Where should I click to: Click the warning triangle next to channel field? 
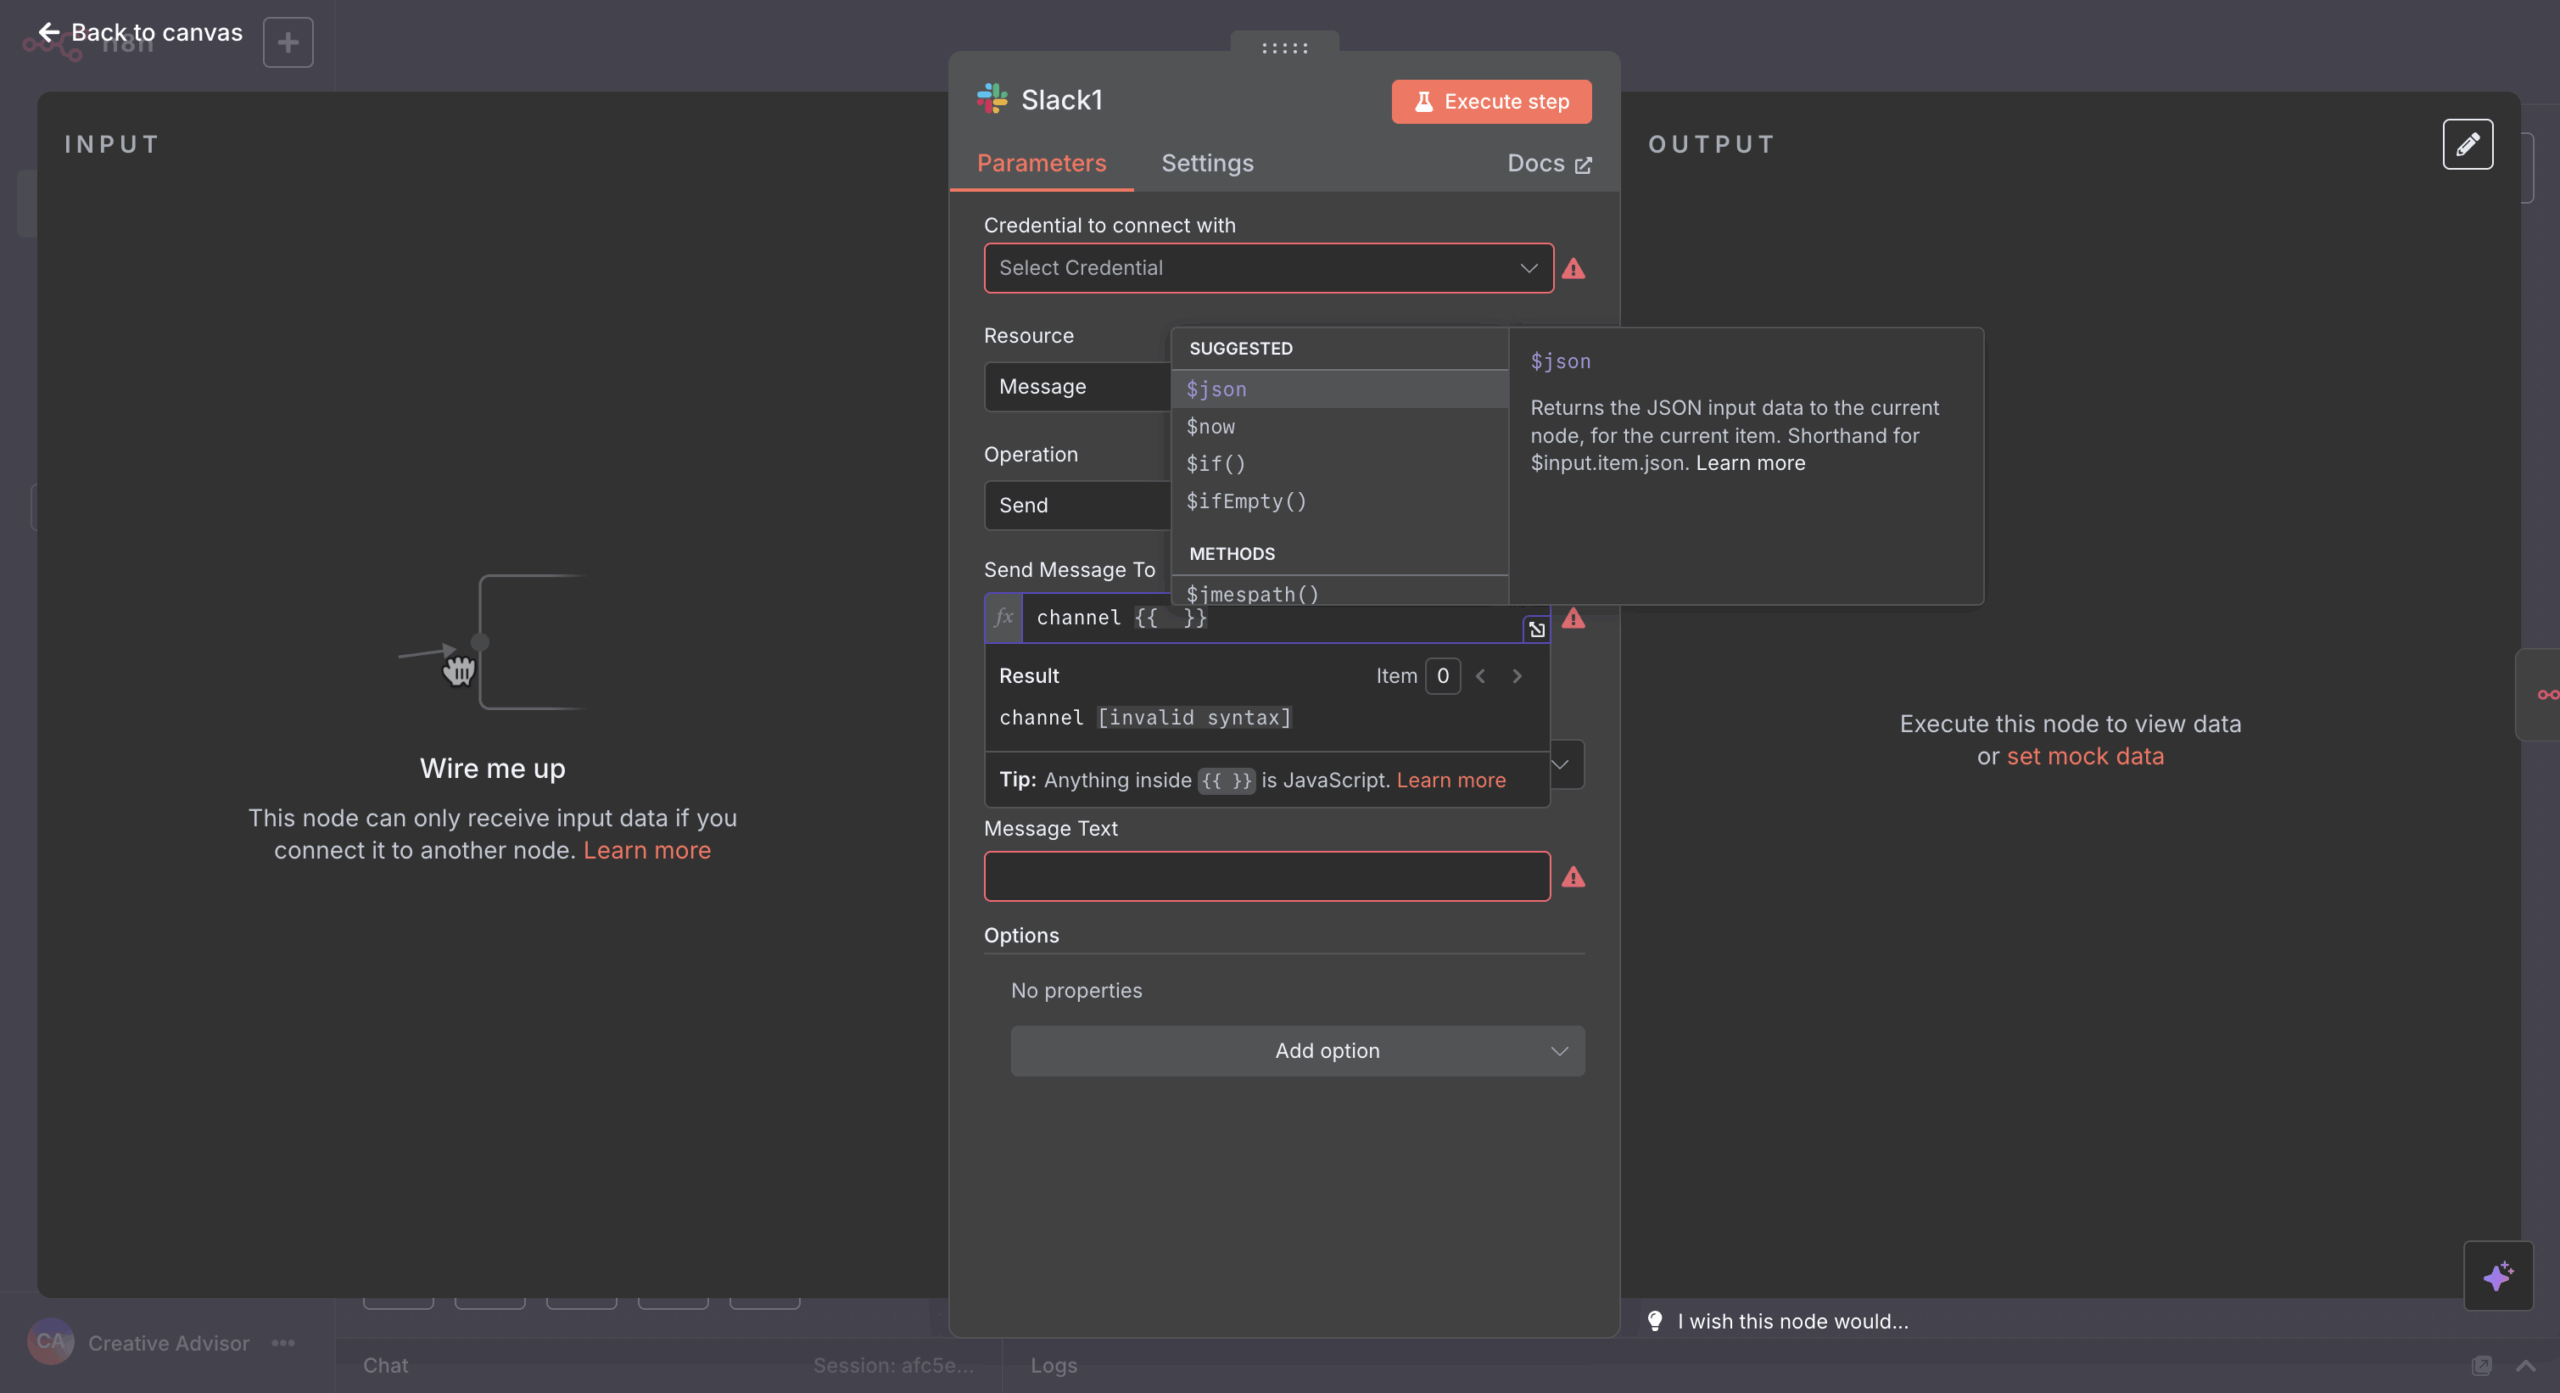click(x=1574, y=619)
